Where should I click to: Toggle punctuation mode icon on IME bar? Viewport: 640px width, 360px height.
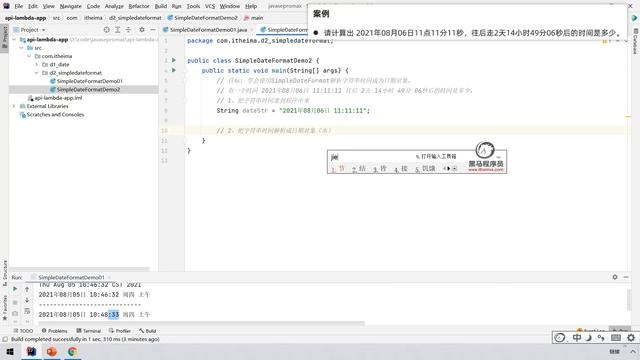pos(601,338)
